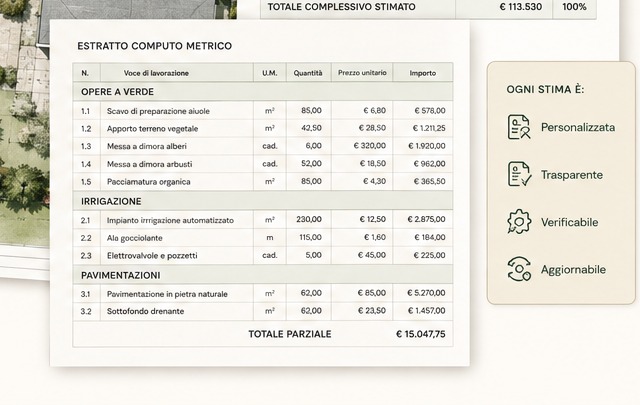Click the TOTALE PARZIALE label
Image resolution: width=640 pixels, height=405 pixels.
pyautogui.click(x=290, y=334)
